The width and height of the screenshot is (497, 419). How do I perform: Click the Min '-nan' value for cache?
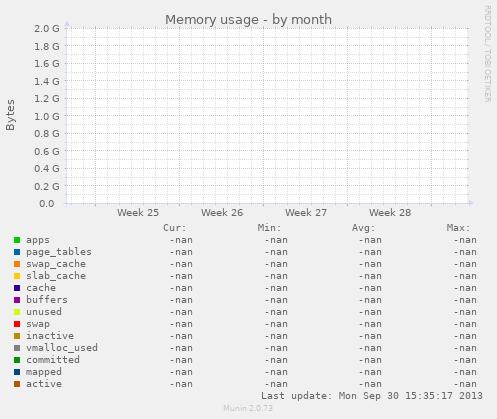[x=276, y=288]
